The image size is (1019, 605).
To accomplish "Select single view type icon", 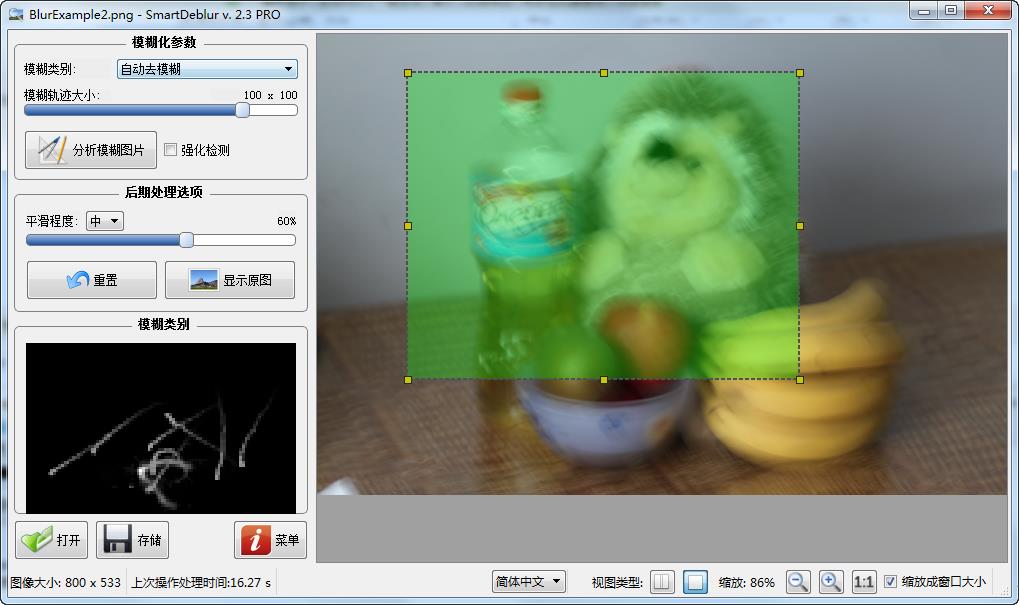I will [x=696, y=582].
